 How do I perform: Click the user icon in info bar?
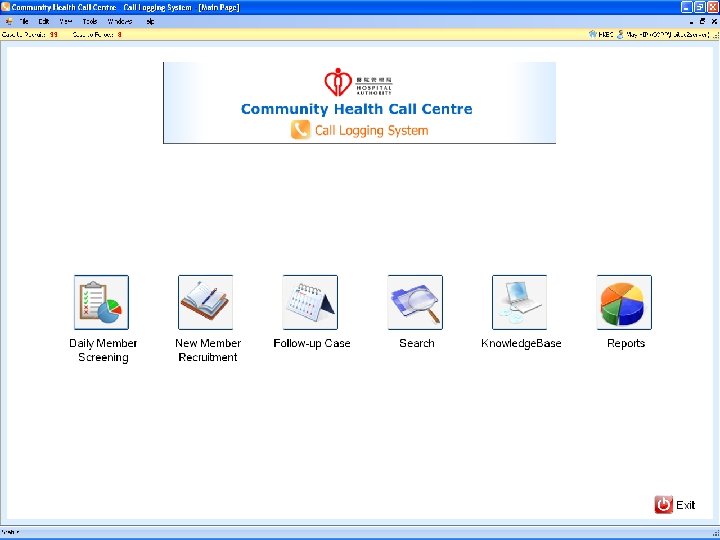pyautogui.click(x=620, y=34)
